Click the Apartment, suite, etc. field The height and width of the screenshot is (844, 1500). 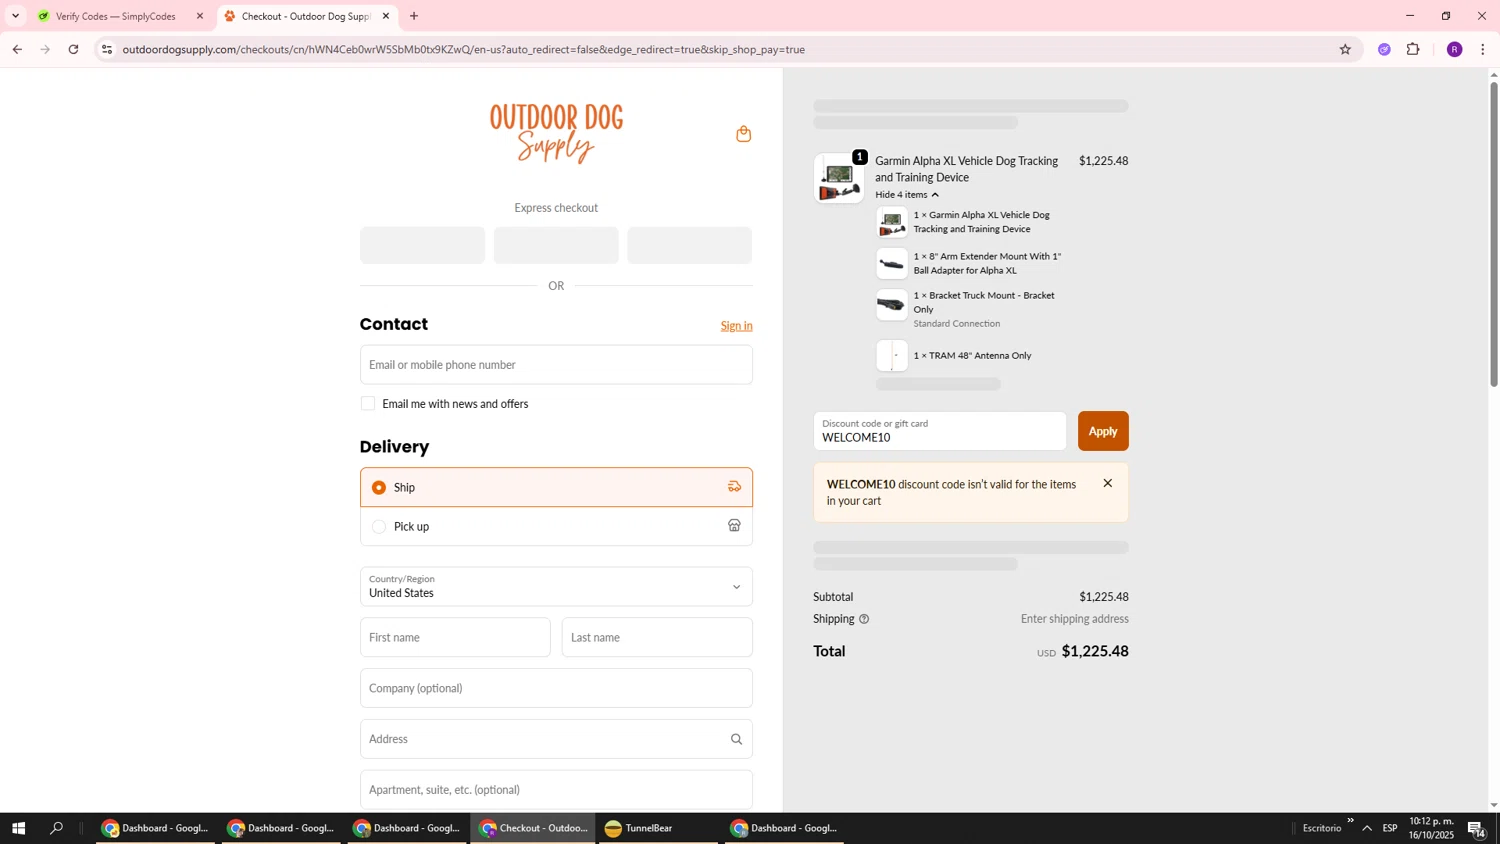(556, 790)
